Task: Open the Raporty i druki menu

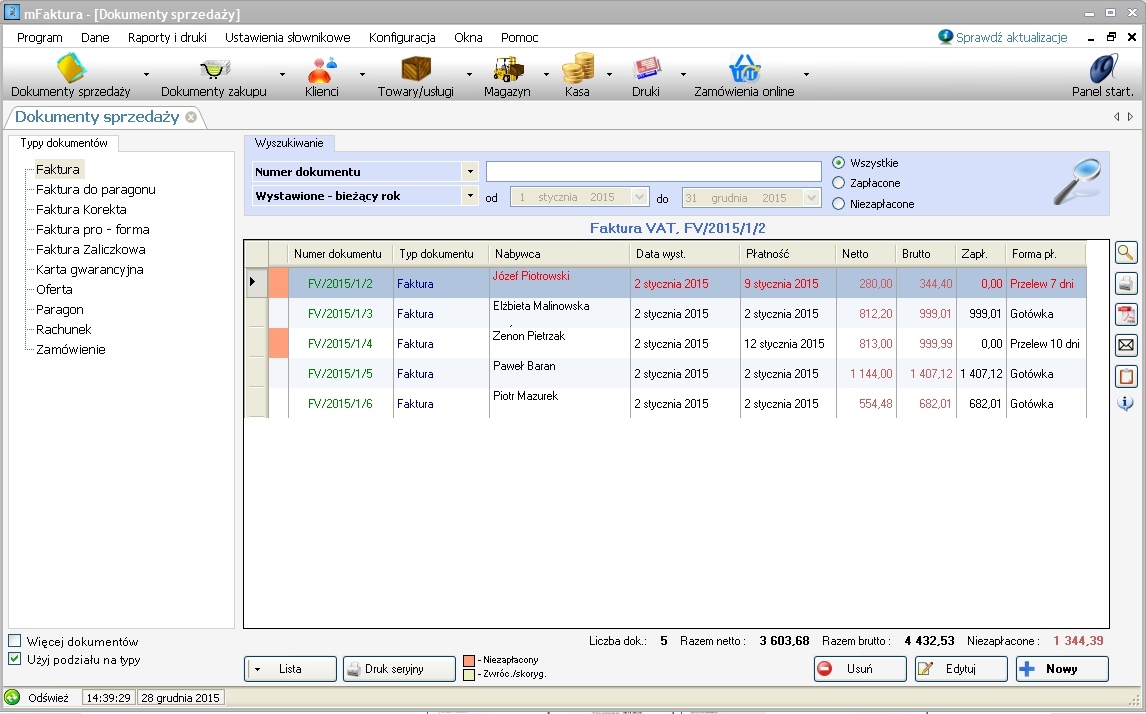Action: [167, 37]
